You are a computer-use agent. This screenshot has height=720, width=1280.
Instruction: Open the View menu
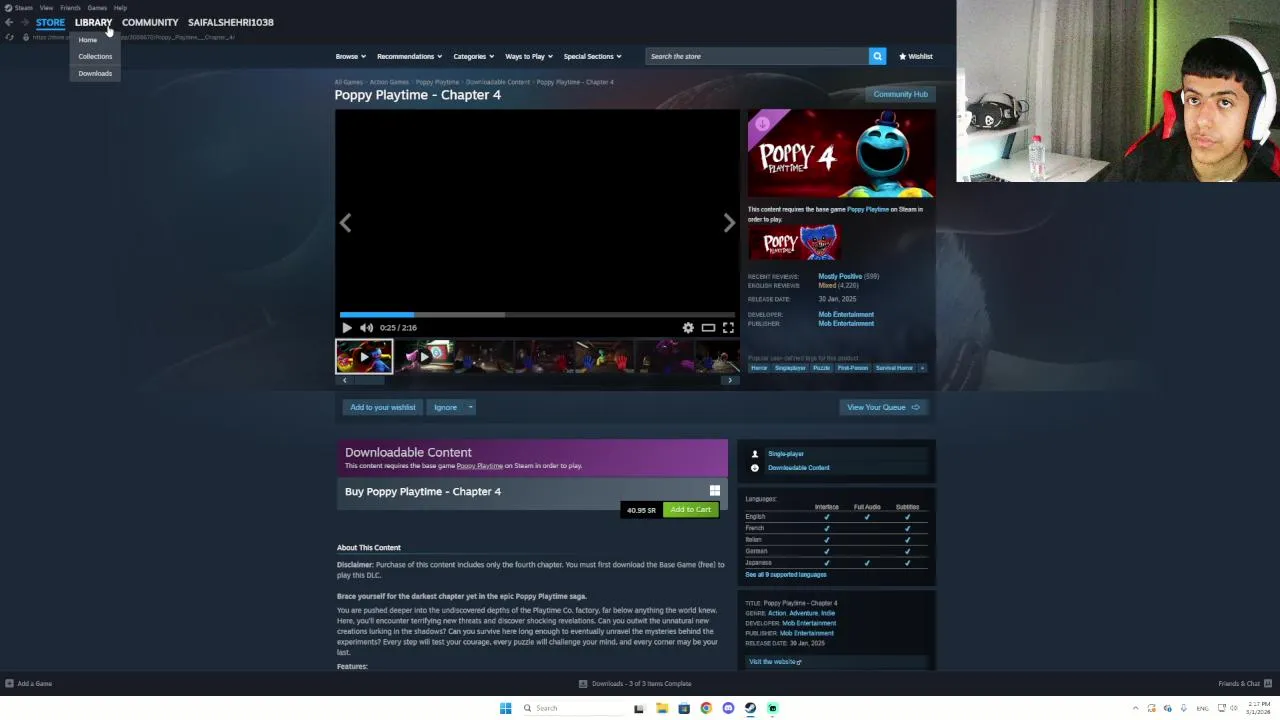(x=46, y=7)
